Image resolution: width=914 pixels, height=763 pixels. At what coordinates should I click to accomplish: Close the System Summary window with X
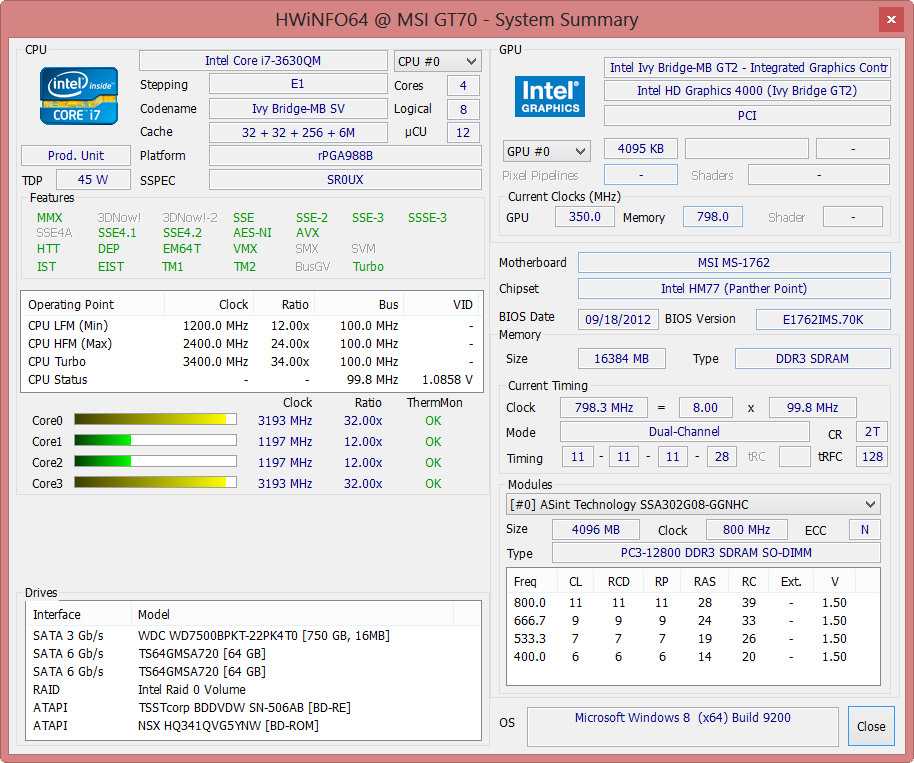tap(891, 19)
